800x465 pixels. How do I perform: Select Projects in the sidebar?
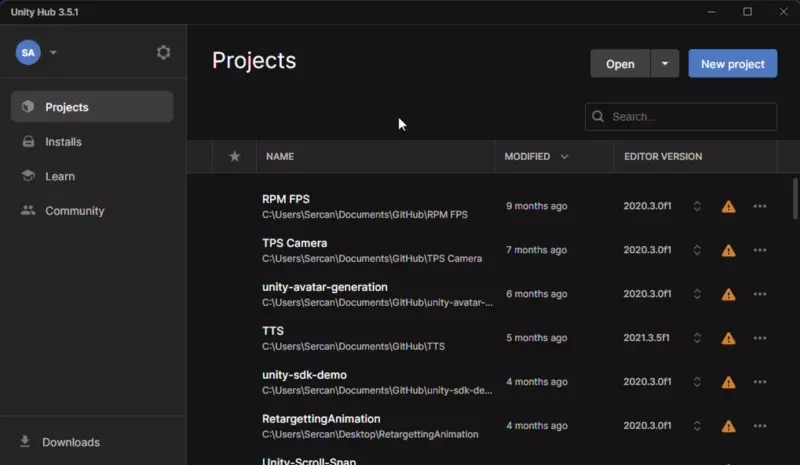92,107
